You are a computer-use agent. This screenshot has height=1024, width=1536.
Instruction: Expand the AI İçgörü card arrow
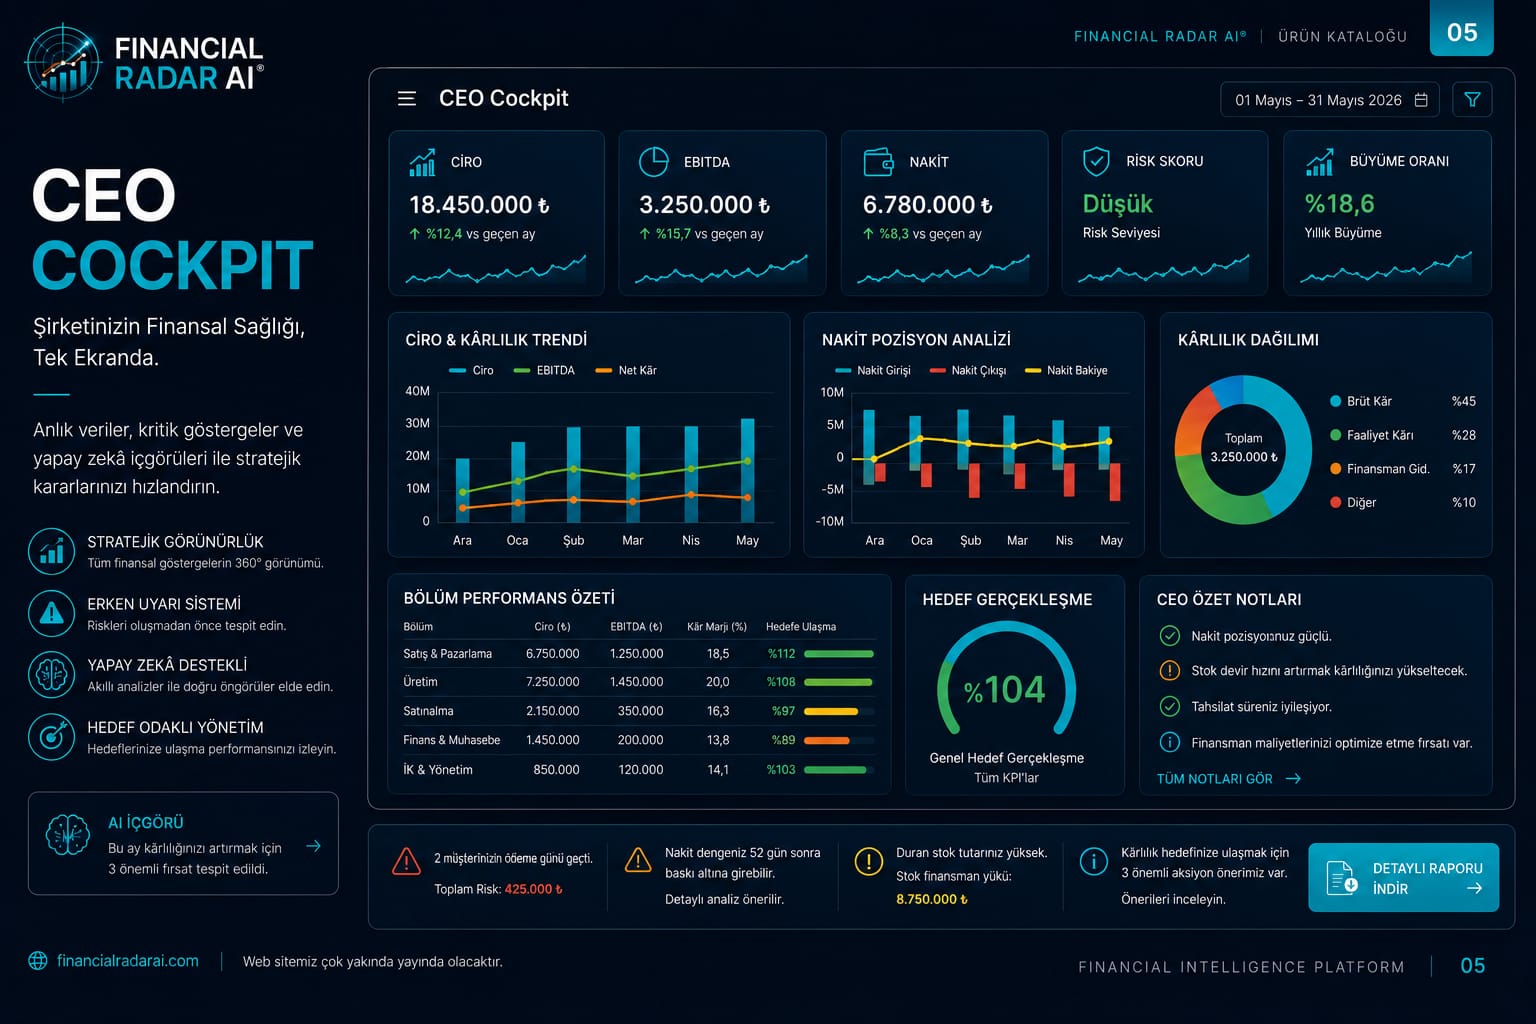coord(313,846)
